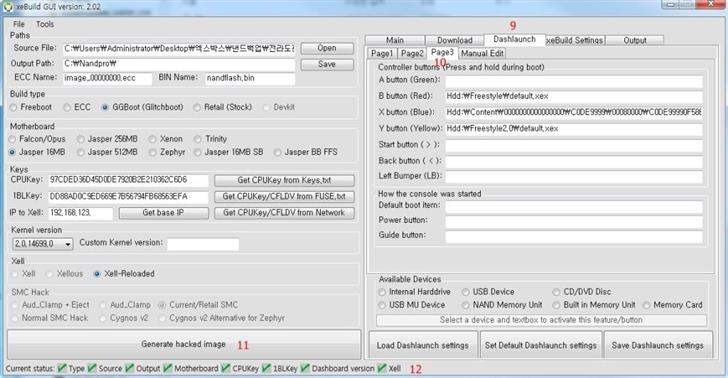Click Set Default Dashlaunch settings button
The width and height of the screenshot is (728, 378).
(541, 345)
